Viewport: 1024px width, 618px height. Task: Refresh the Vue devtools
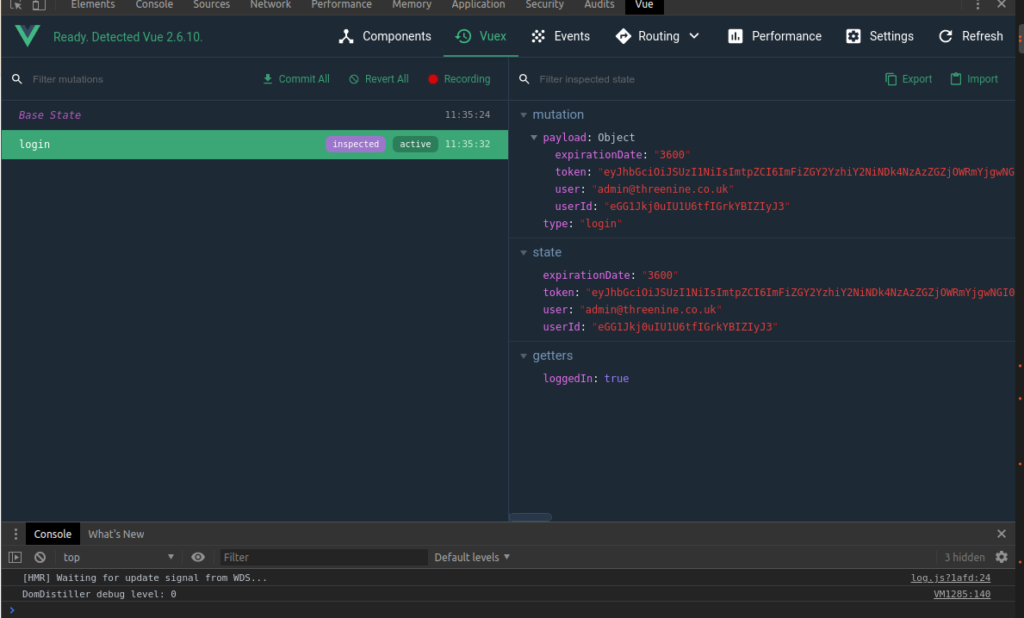coord(970,37)
